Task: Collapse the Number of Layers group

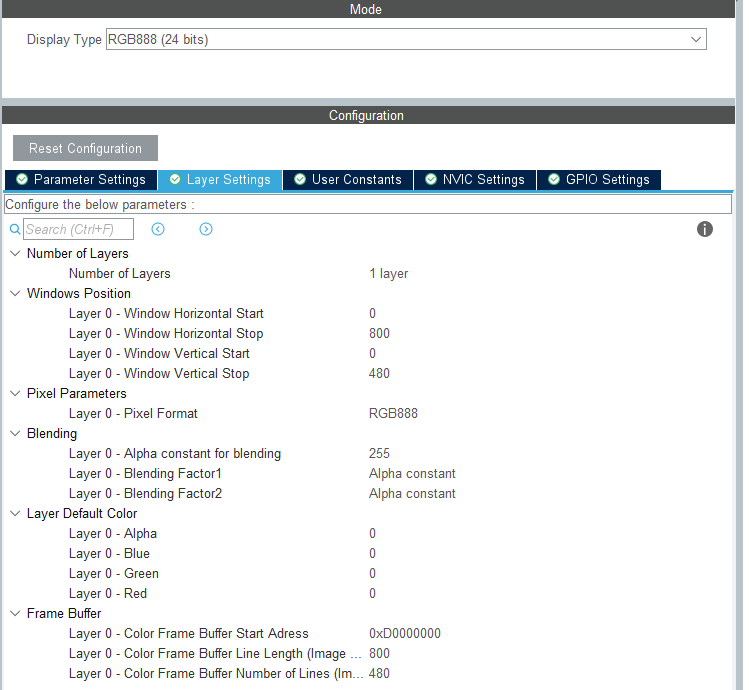Action: [15, 253]
